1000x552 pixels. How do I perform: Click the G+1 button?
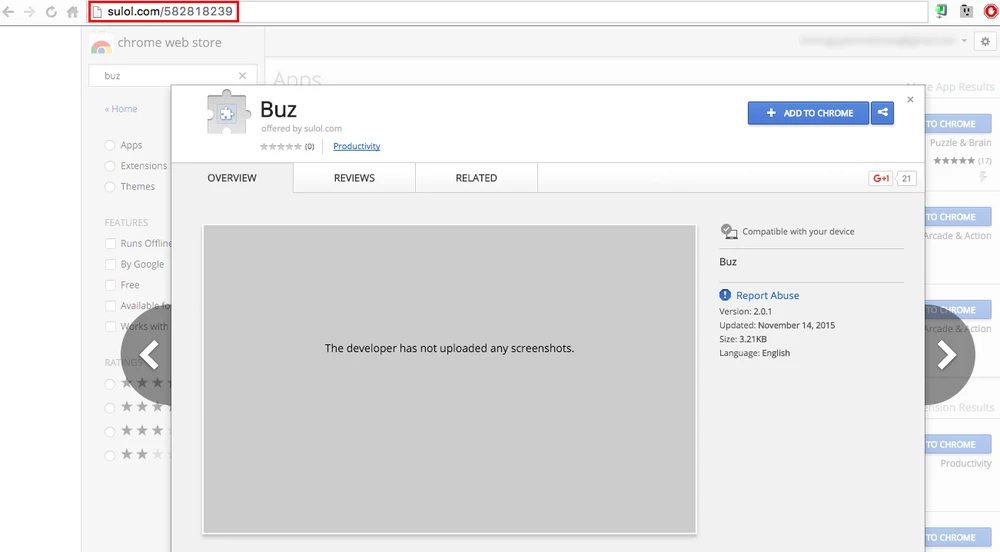click(881, 178)
